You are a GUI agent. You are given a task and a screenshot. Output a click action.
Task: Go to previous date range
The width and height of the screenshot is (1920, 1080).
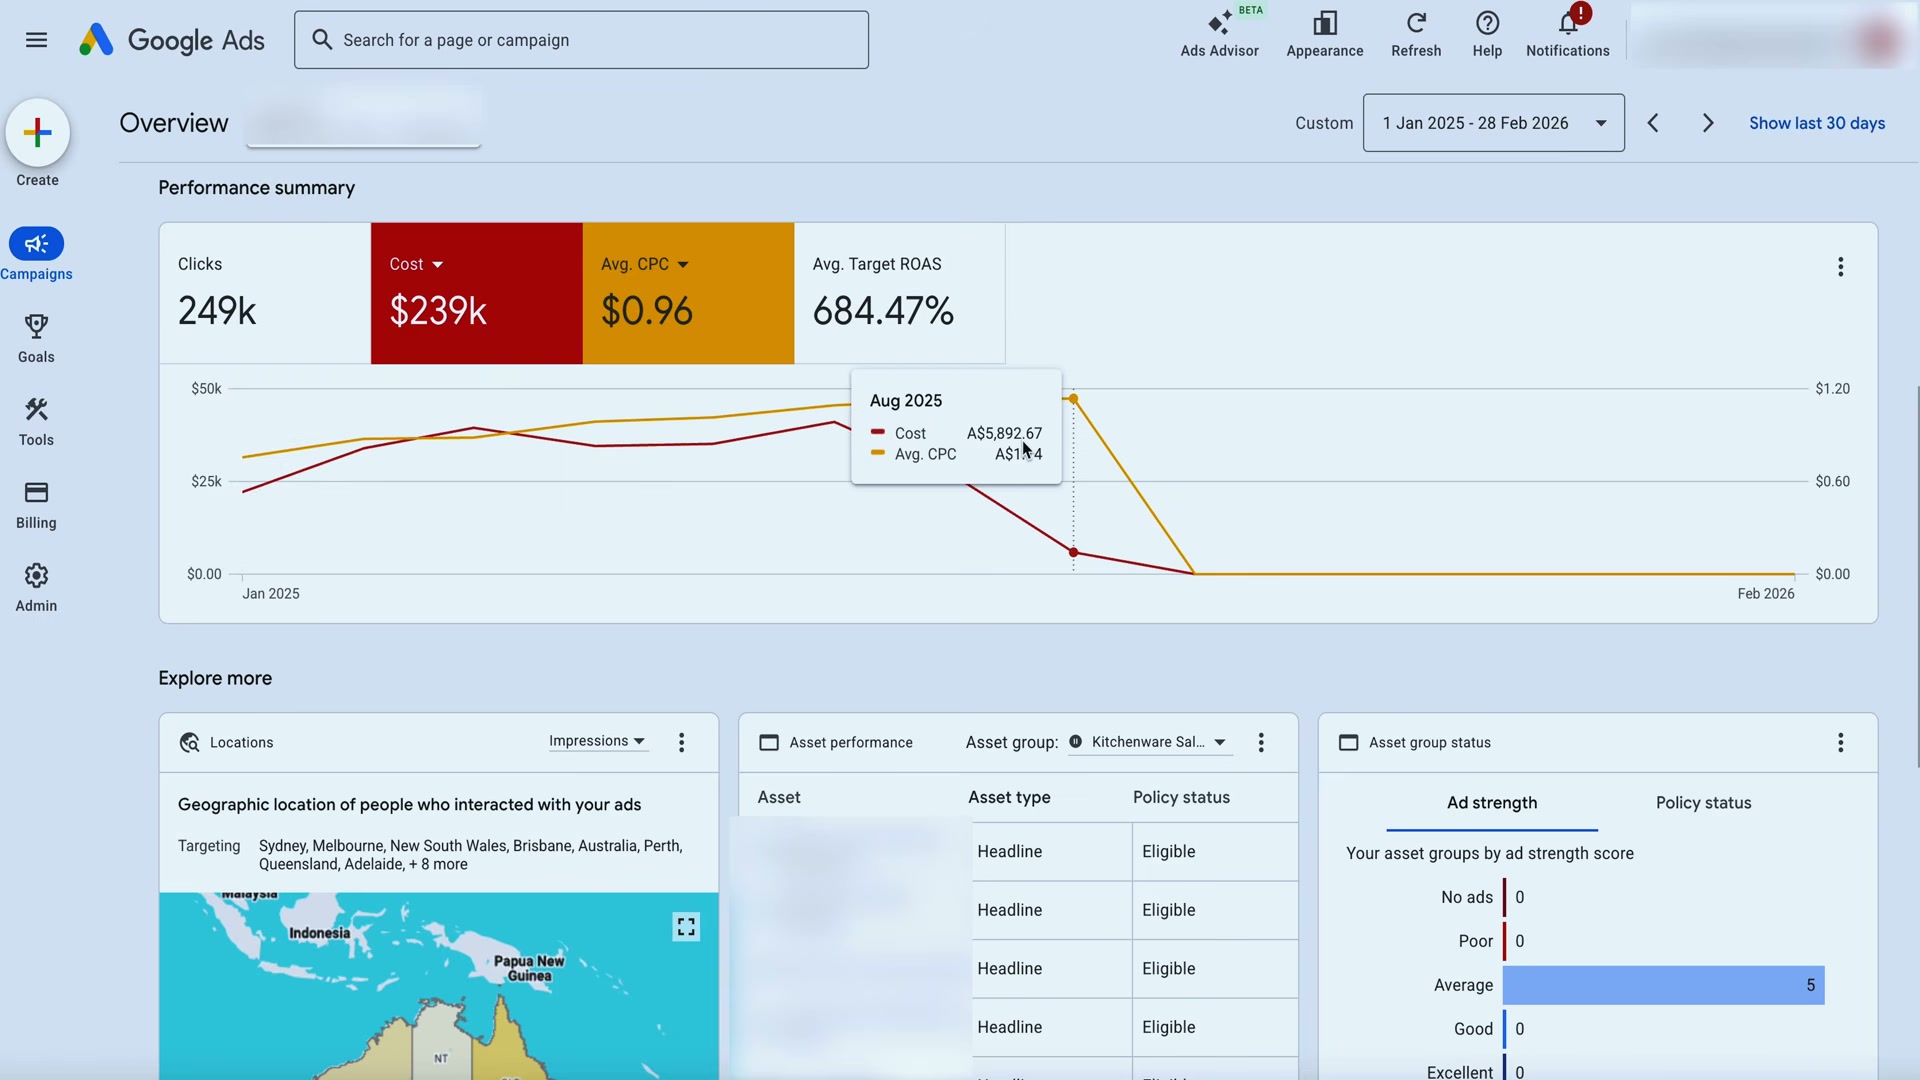coord(1653,123)
